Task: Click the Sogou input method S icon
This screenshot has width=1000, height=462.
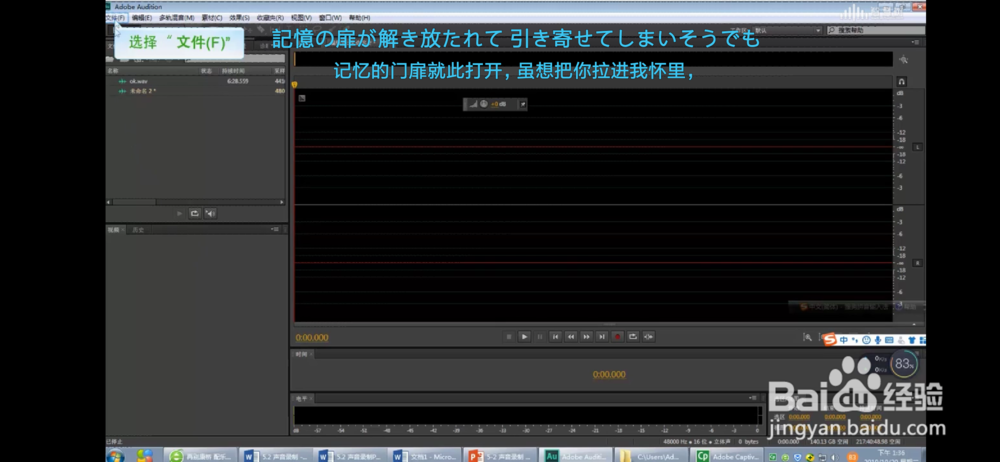Action: coord(829,340)
